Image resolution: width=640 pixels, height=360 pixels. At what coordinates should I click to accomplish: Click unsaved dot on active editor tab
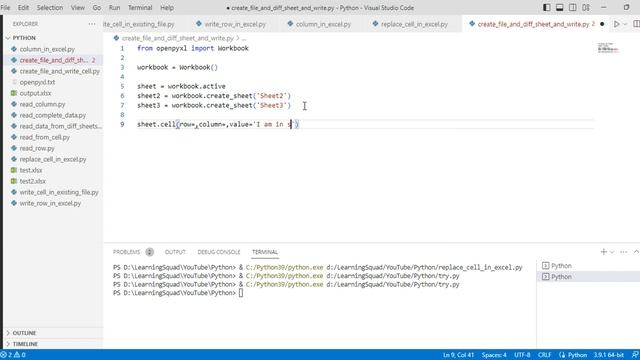pos(602,24)
